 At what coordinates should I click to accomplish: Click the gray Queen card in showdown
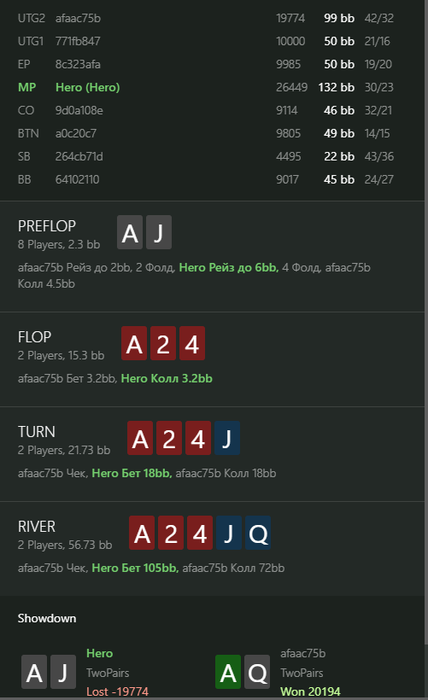click(257, 672)
